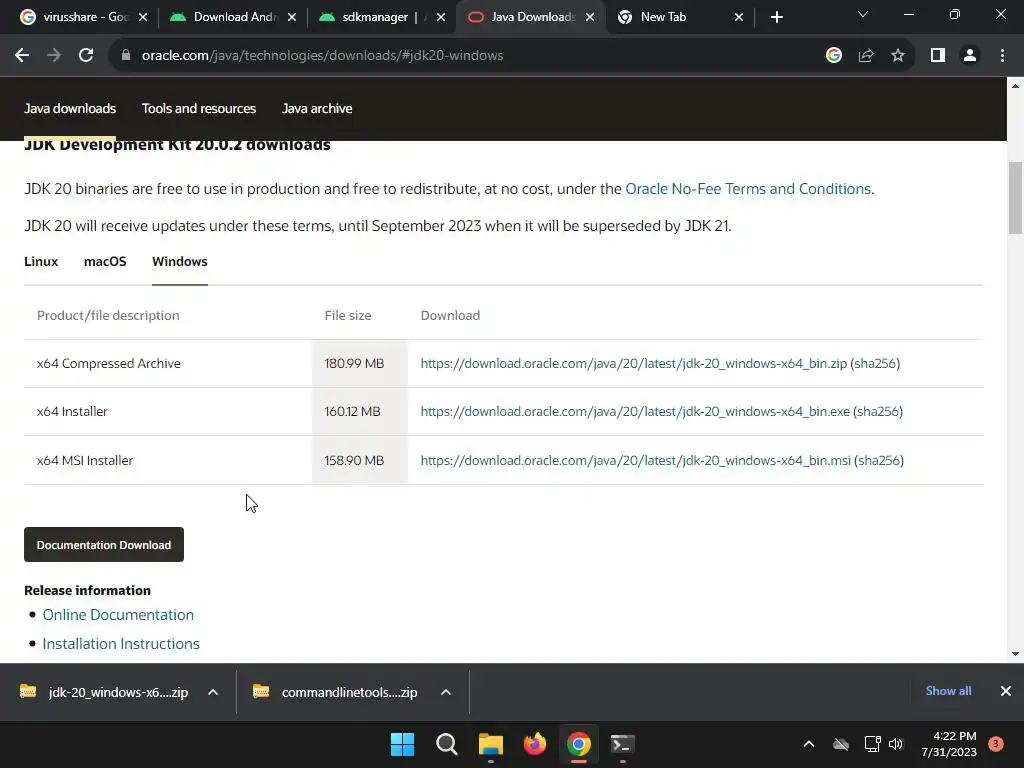Expand options for commandlinetools download
The image size is (1024, 768).
446,692
